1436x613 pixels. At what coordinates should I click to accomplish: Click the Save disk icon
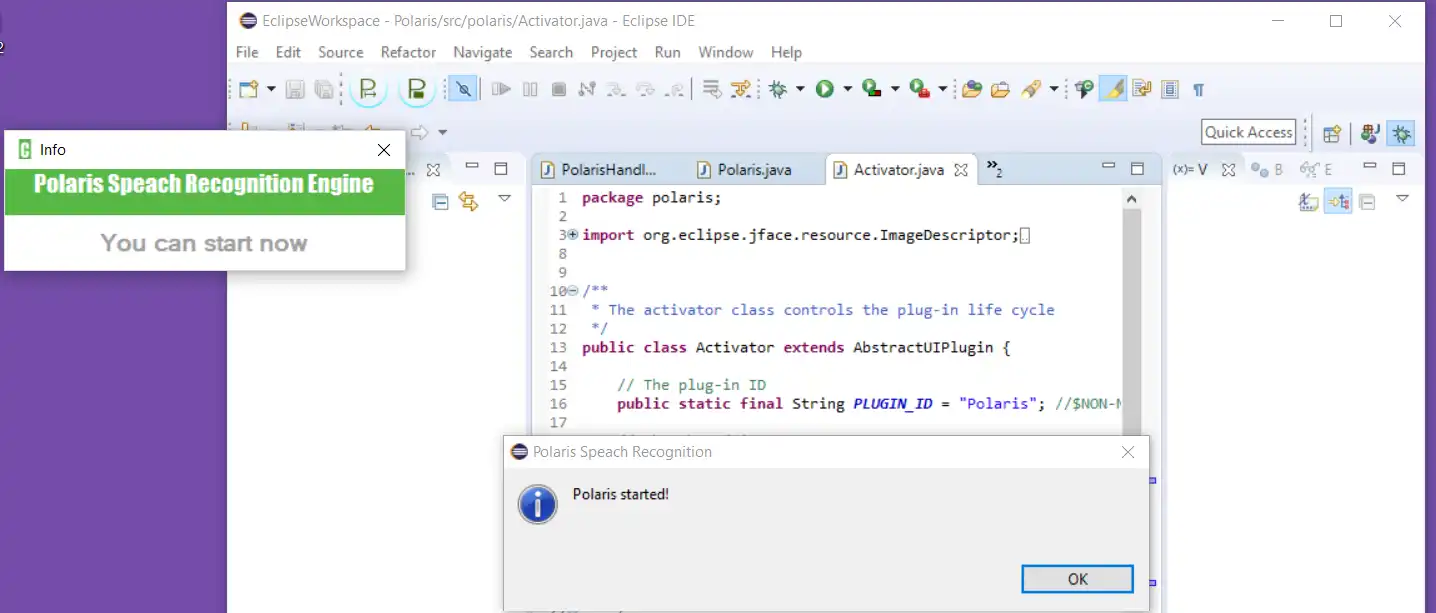[295, 89]
